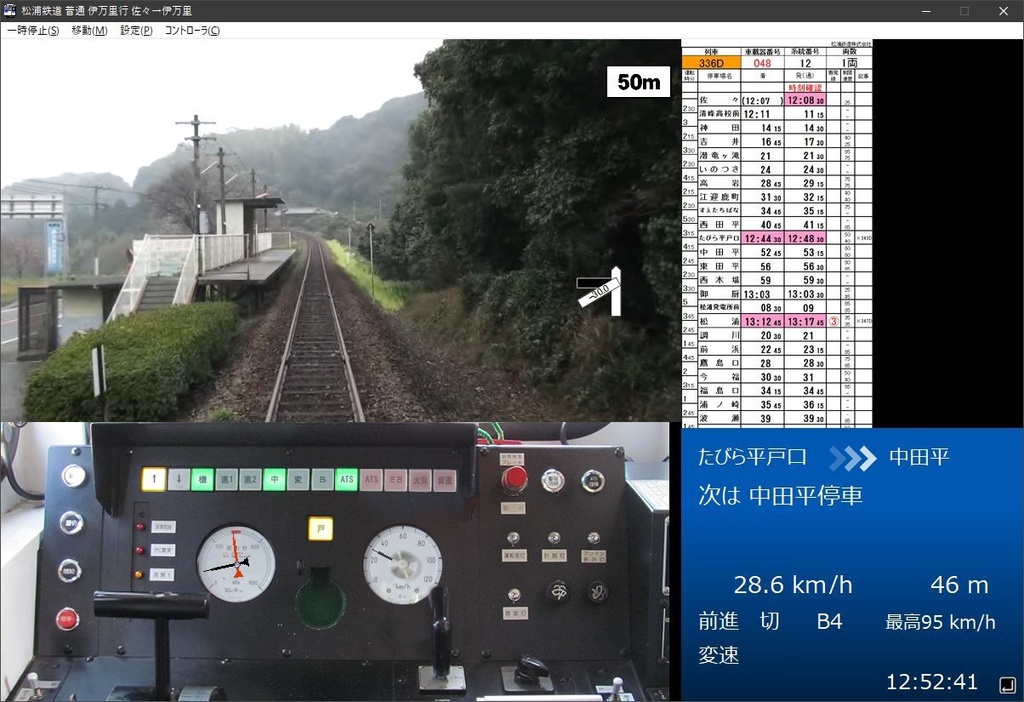Viewport: 1024px width, 702px height.
Task: Click the ↓ indicator lamp on the panel
Action: click(x=178, y=478)
